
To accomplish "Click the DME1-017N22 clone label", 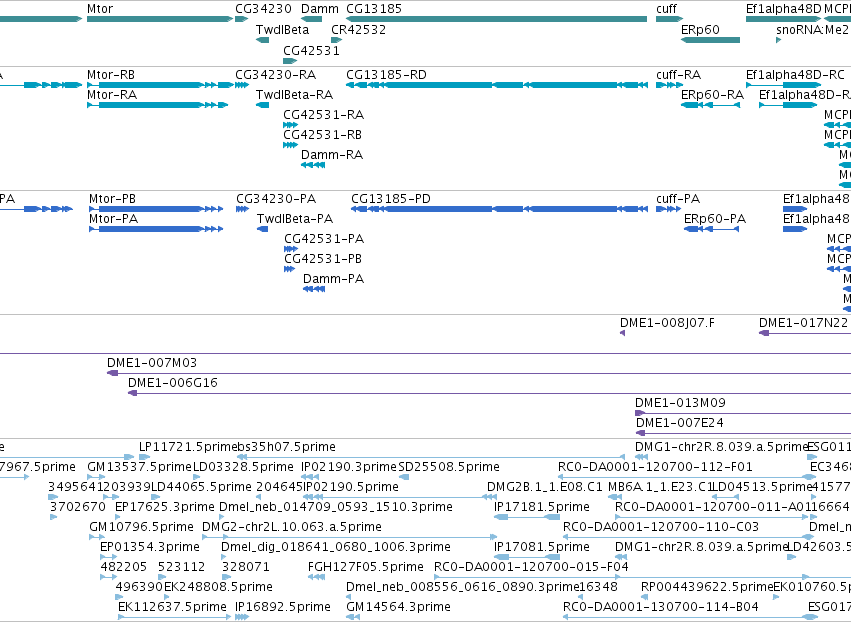I will pyautogui.click(x=803, y=323).
